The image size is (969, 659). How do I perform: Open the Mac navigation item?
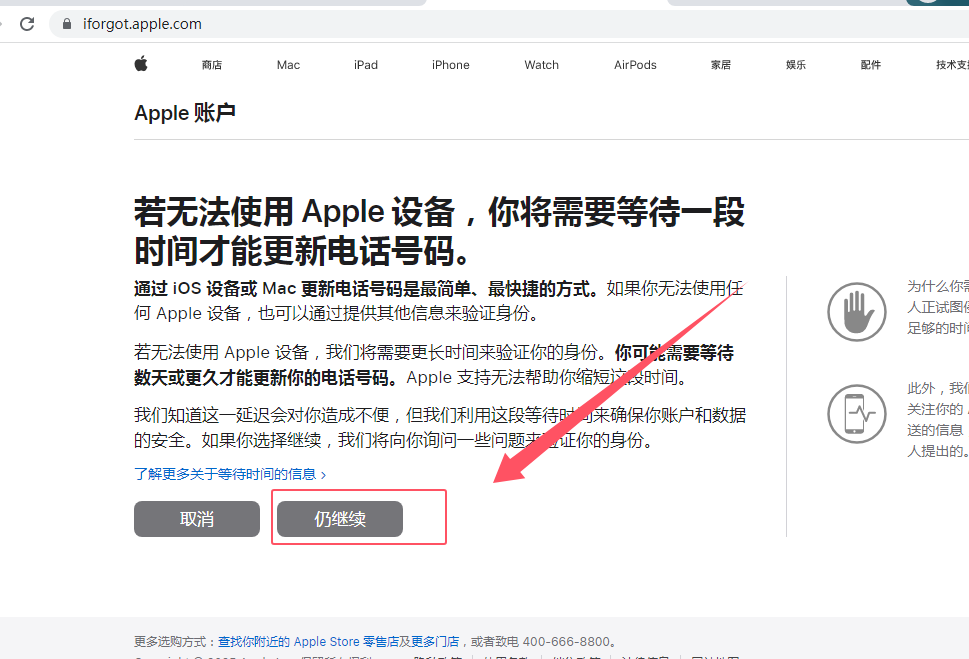288,65
